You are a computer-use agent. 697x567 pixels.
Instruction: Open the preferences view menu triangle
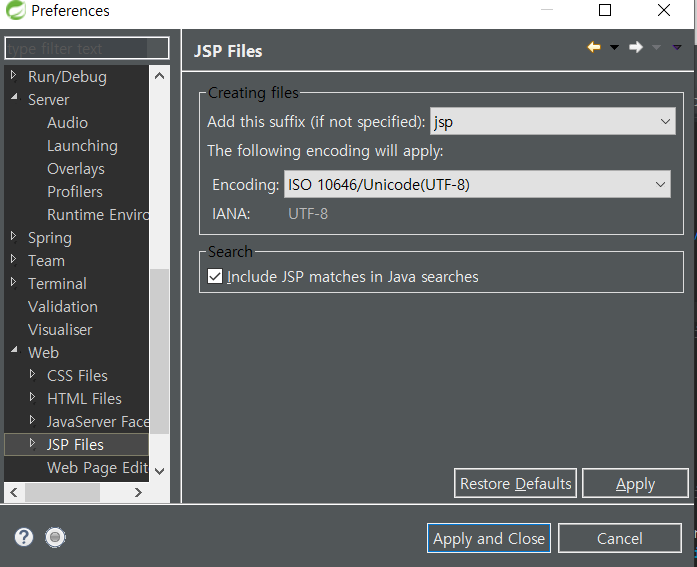(677, 47)
